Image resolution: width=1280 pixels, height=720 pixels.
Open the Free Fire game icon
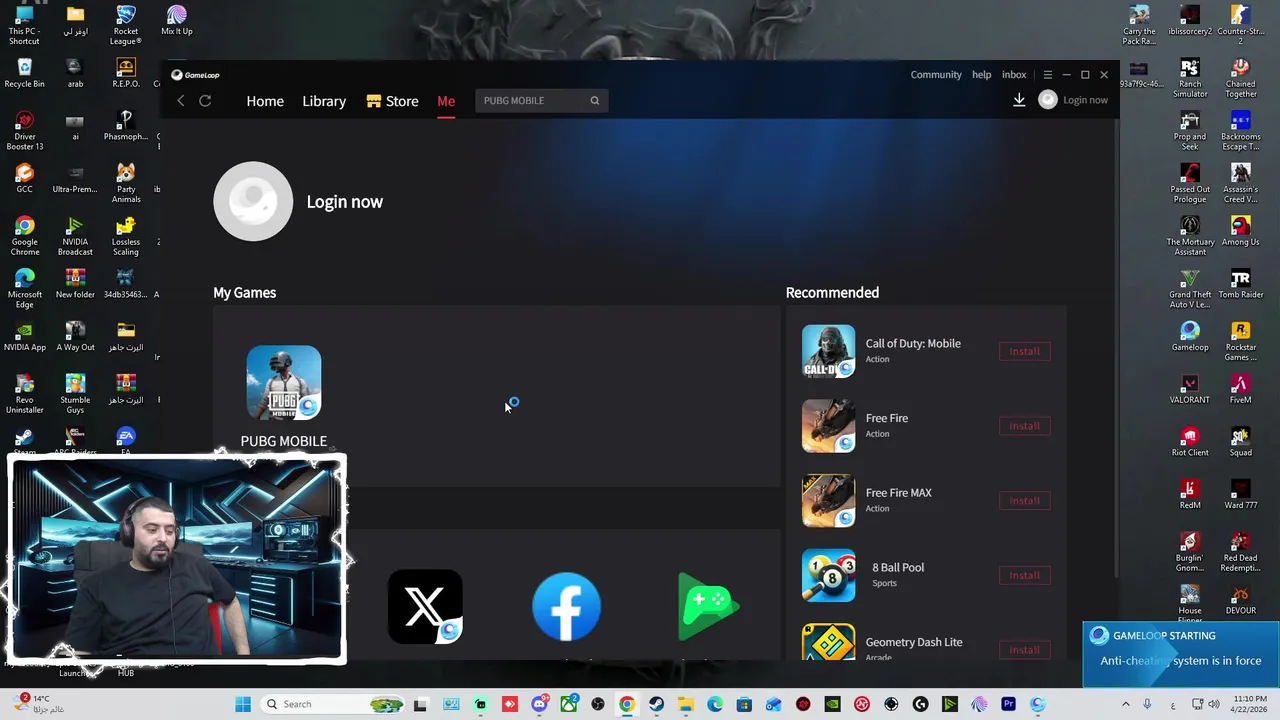(828, 426)
